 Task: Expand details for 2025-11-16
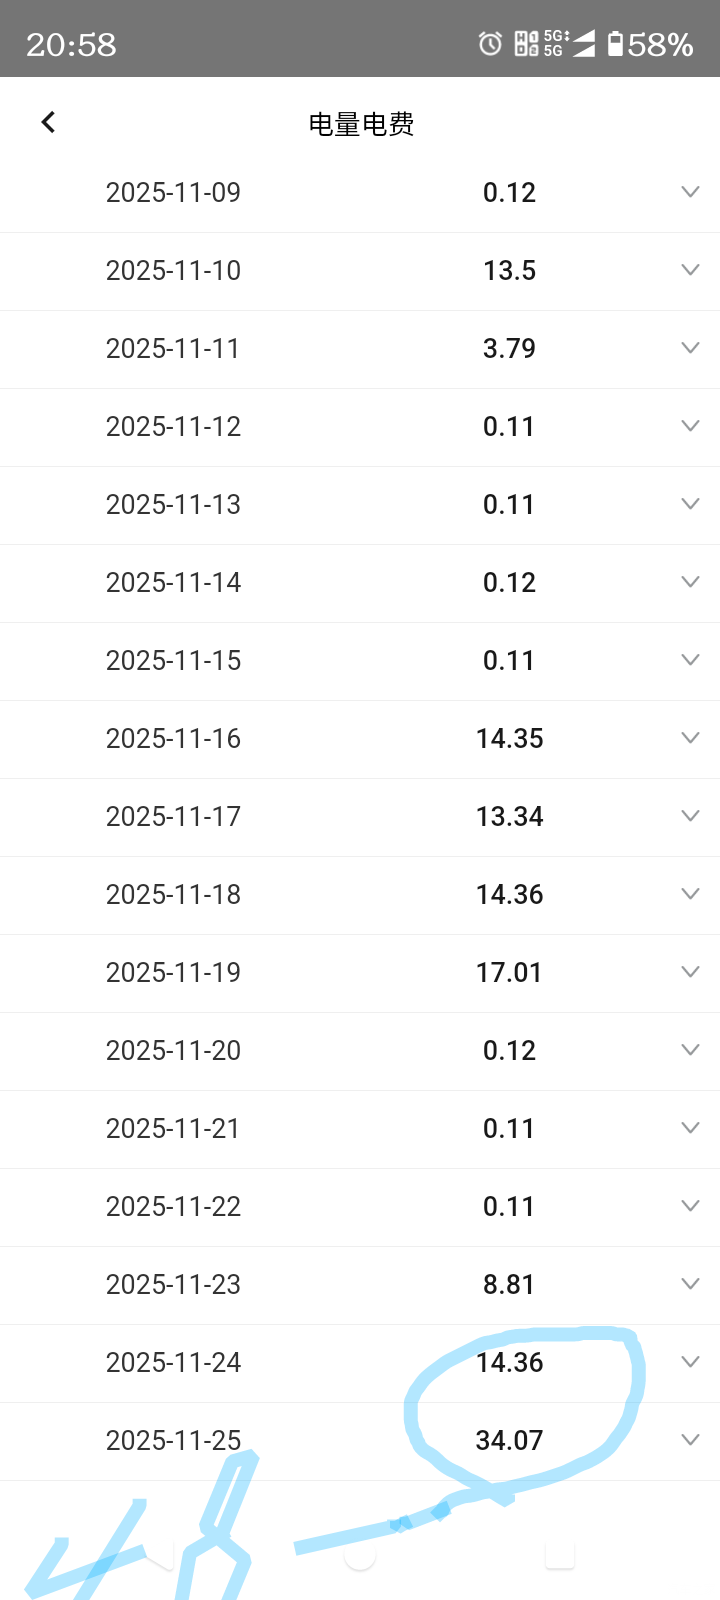point(690,738)
